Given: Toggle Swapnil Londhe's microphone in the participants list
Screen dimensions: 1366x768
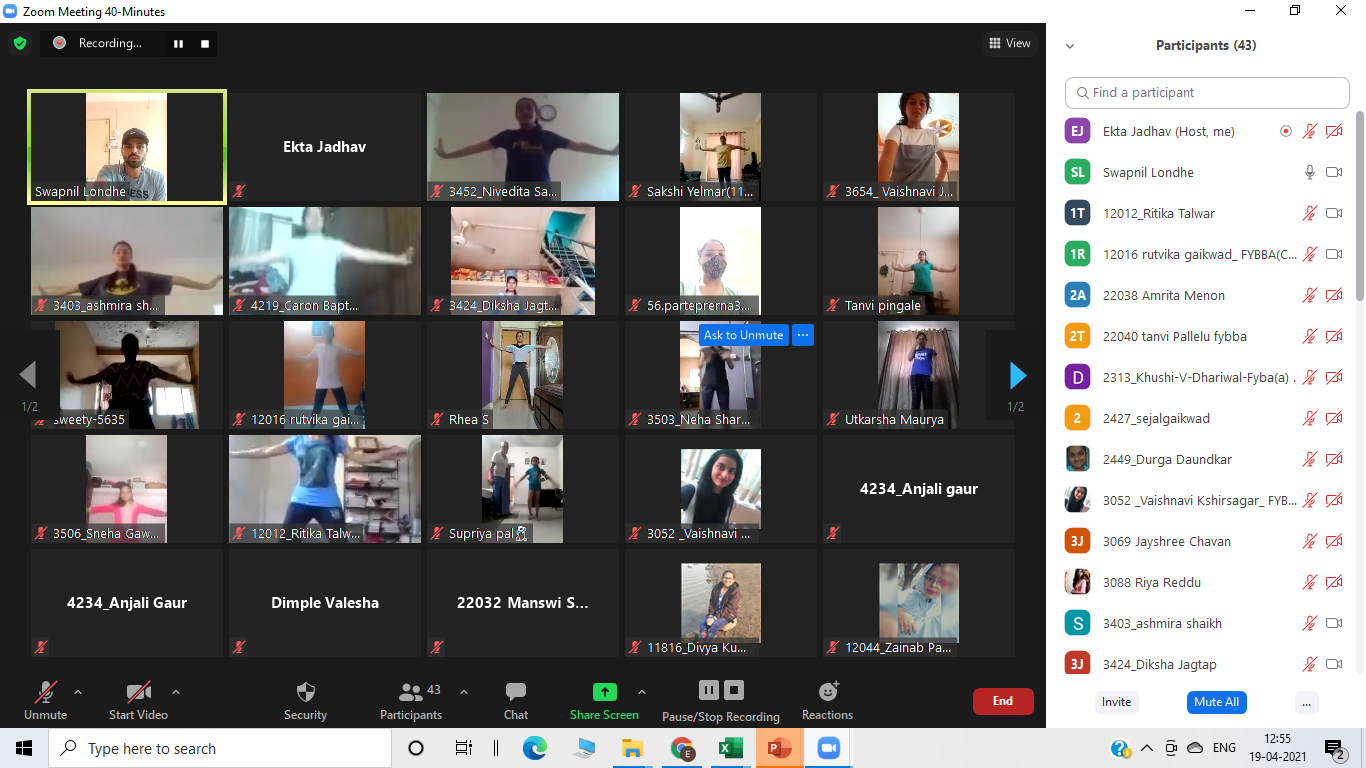Looking at the screenshot, I should pyautogui.click(x=1309, y=172).
